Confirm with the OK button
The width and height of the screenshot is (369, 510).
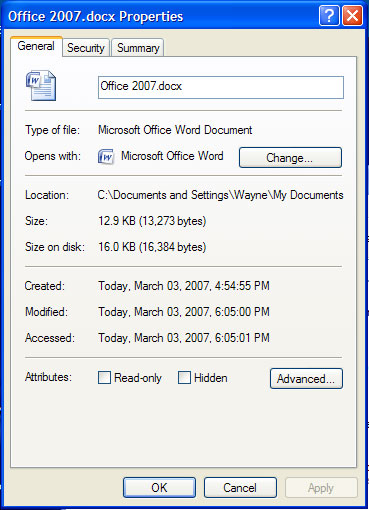(159, 487)
